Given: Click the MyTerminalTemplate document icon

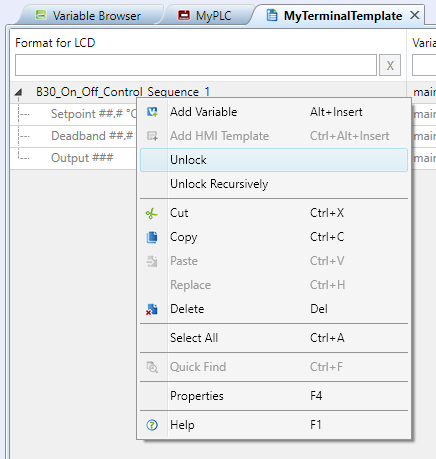Looking at the screenshot, I should point(272,15).
